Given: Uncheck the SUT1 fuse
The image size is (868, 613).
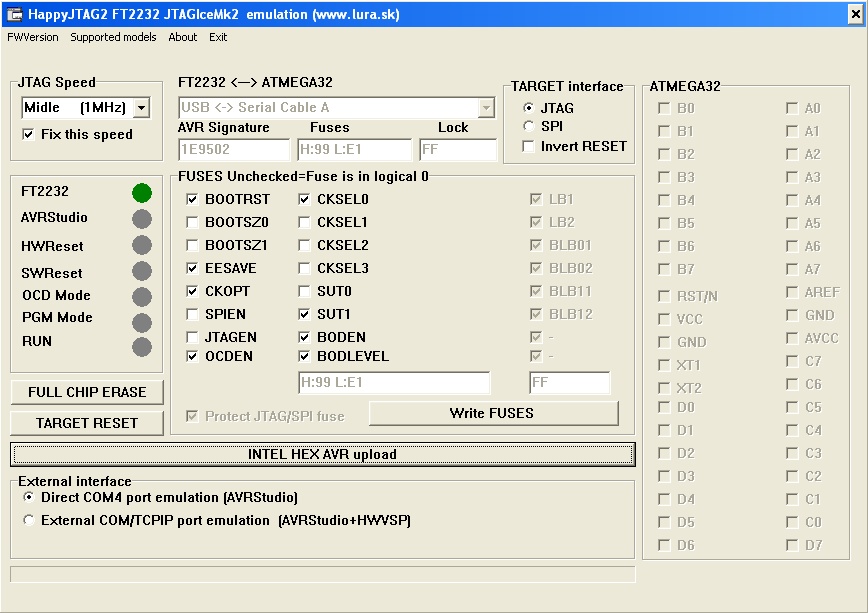Looking at the screenshot, I should (x=304, y=315).
